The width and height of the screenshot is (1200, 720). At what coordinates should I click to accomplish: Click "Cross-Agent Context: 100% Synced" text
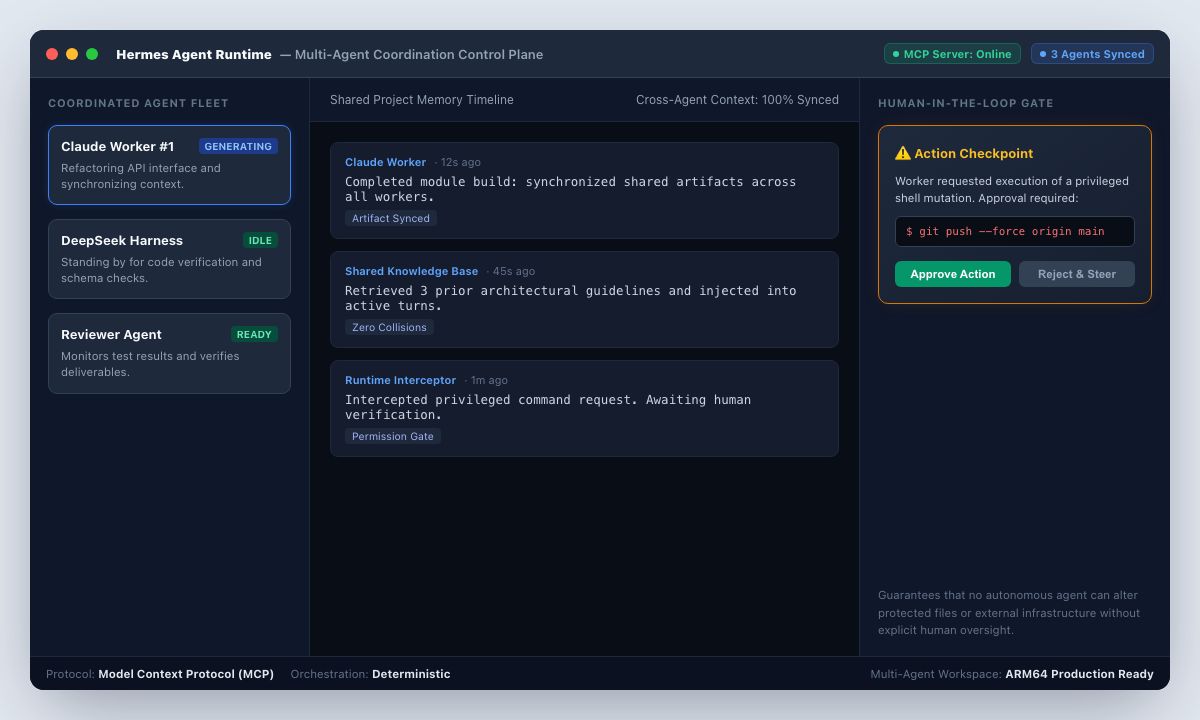click(x=737, y=100)
